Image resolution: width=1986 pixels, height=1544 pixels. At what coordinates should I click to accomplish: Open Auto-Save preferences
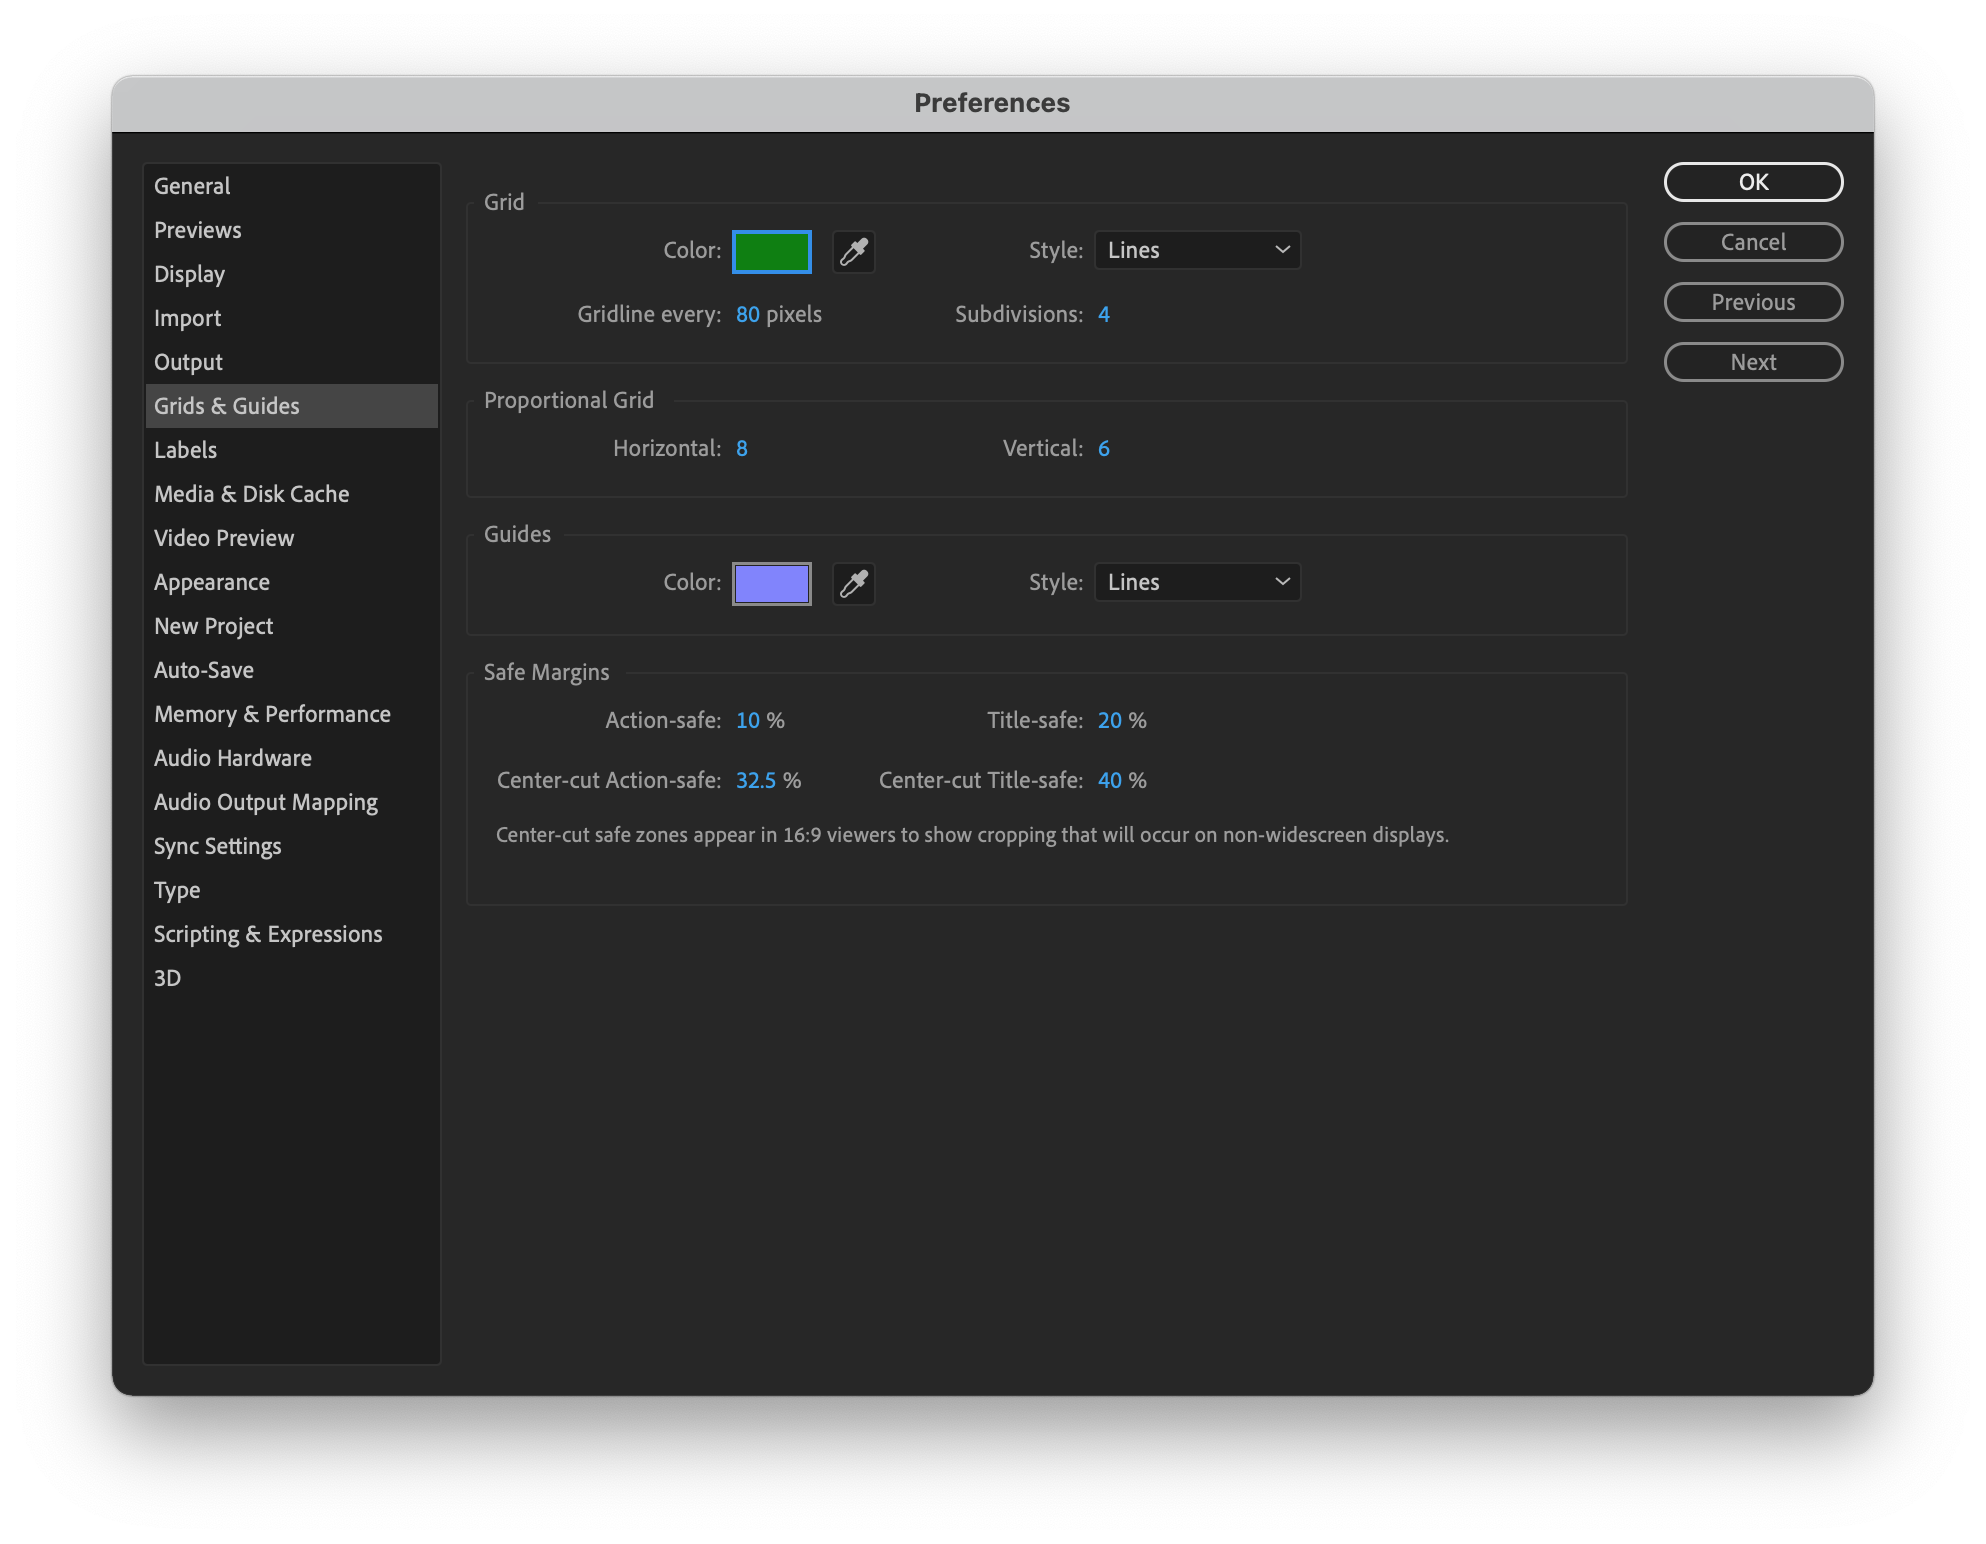tap(292, 670)
